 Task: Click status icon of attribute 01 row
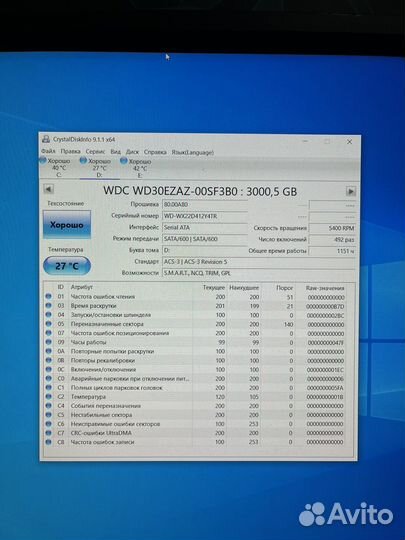pos(48,296)
